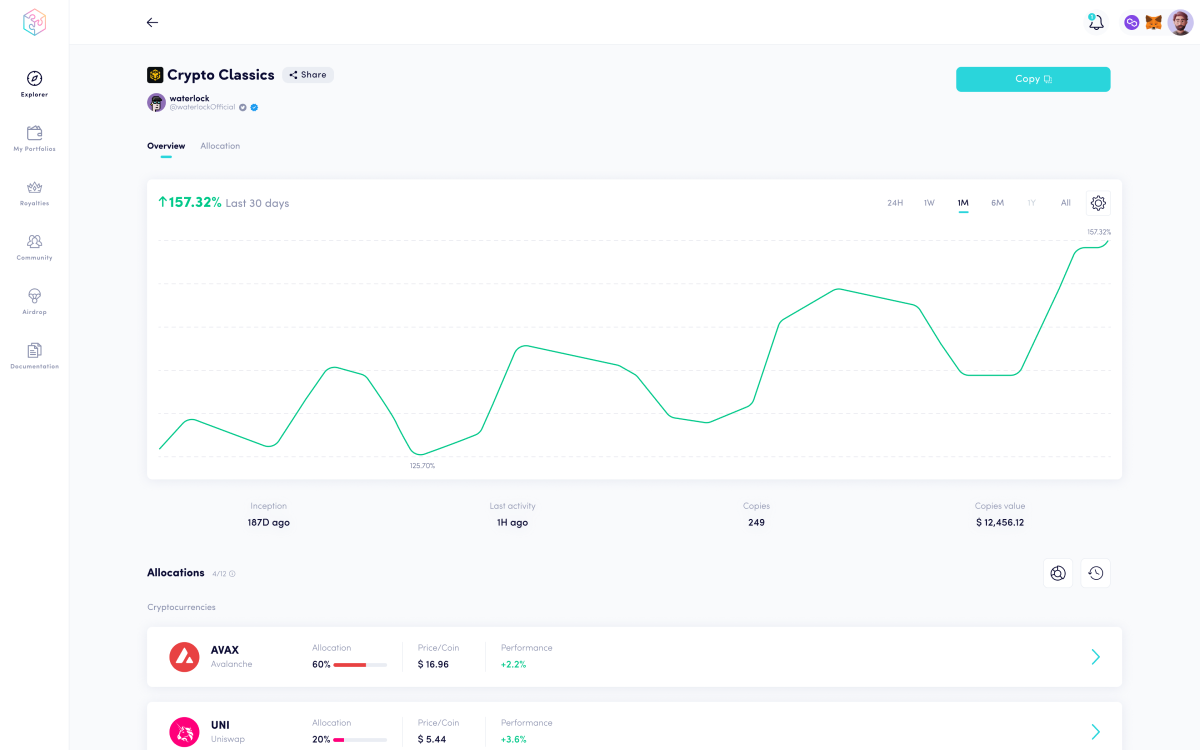The image size is (1200, 750).
Task: Click the MetaMask fox wallet icon
Action: click(x=1153, y=22)
